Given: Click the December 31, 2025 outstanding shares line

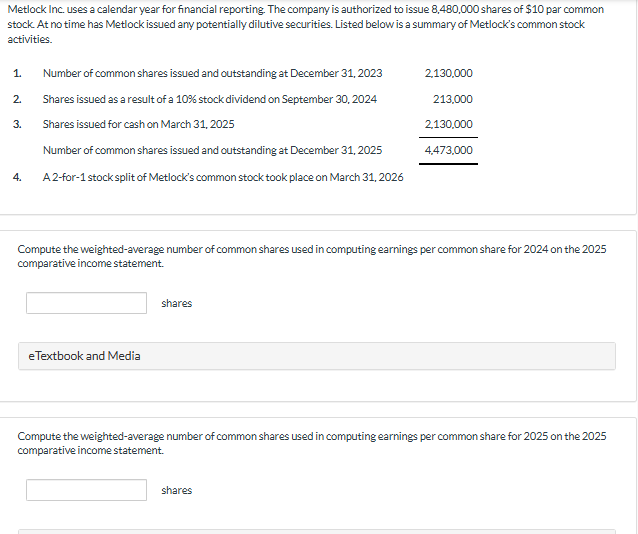Looking at the screenshot, I should [212, 150].
